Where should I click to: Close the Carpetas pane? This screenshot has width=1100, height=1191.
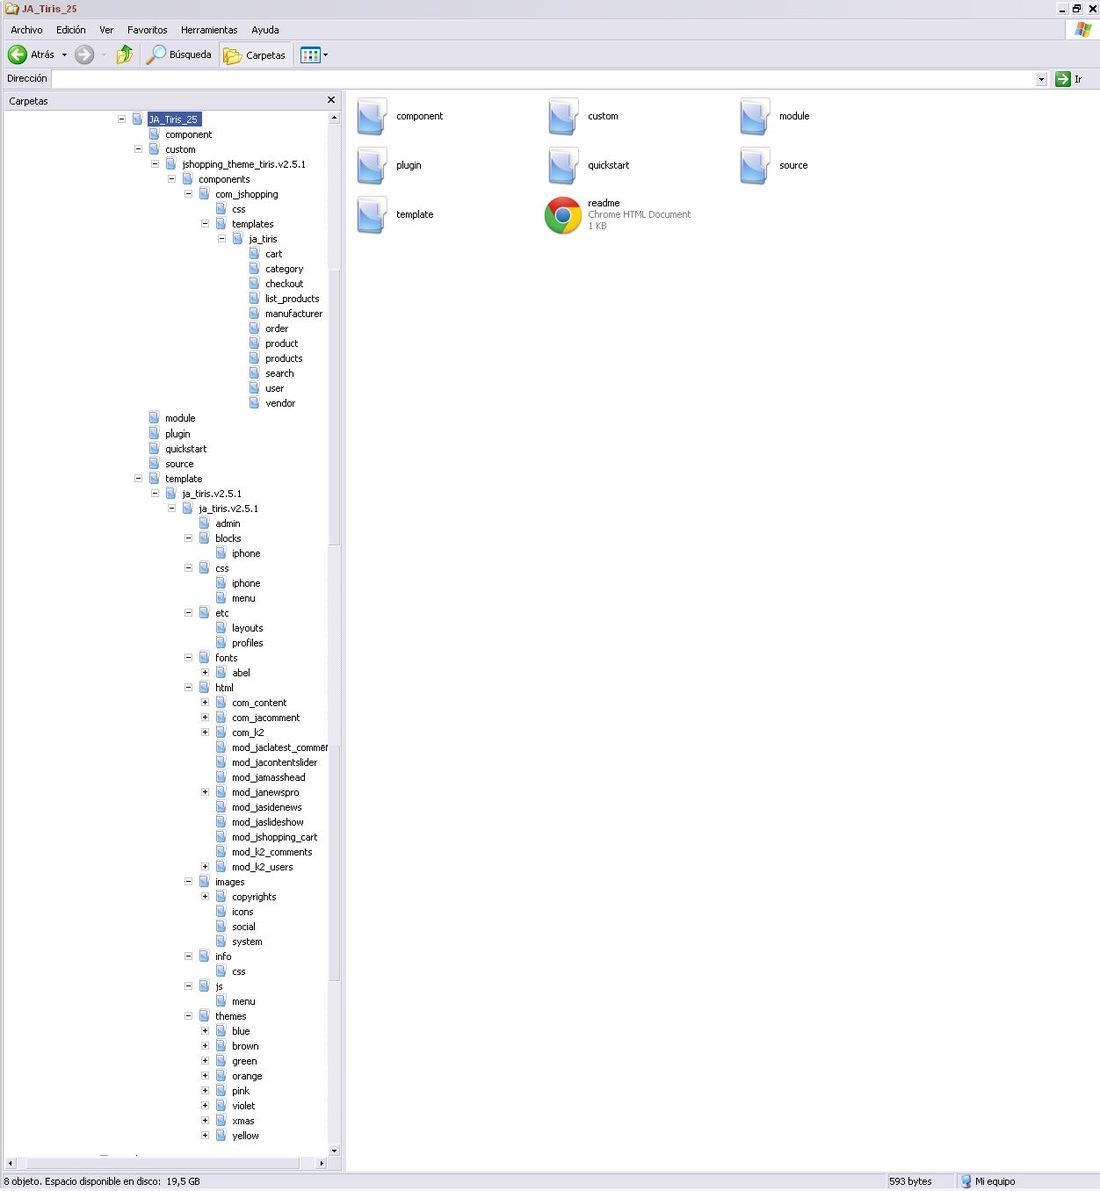(331, 100)
